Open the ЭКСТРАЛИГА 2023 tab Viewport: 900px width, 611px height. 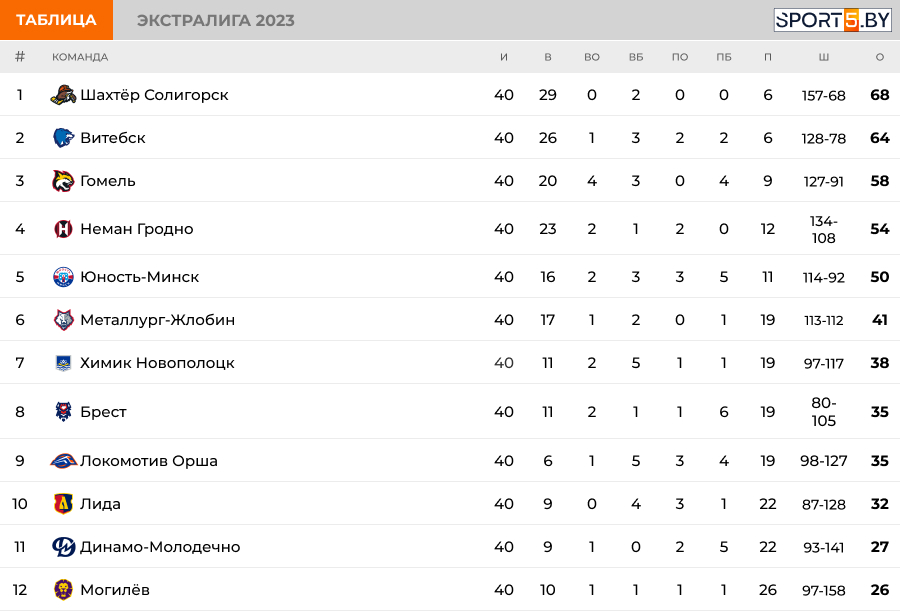pyautogui.click(x=216, y=20)
